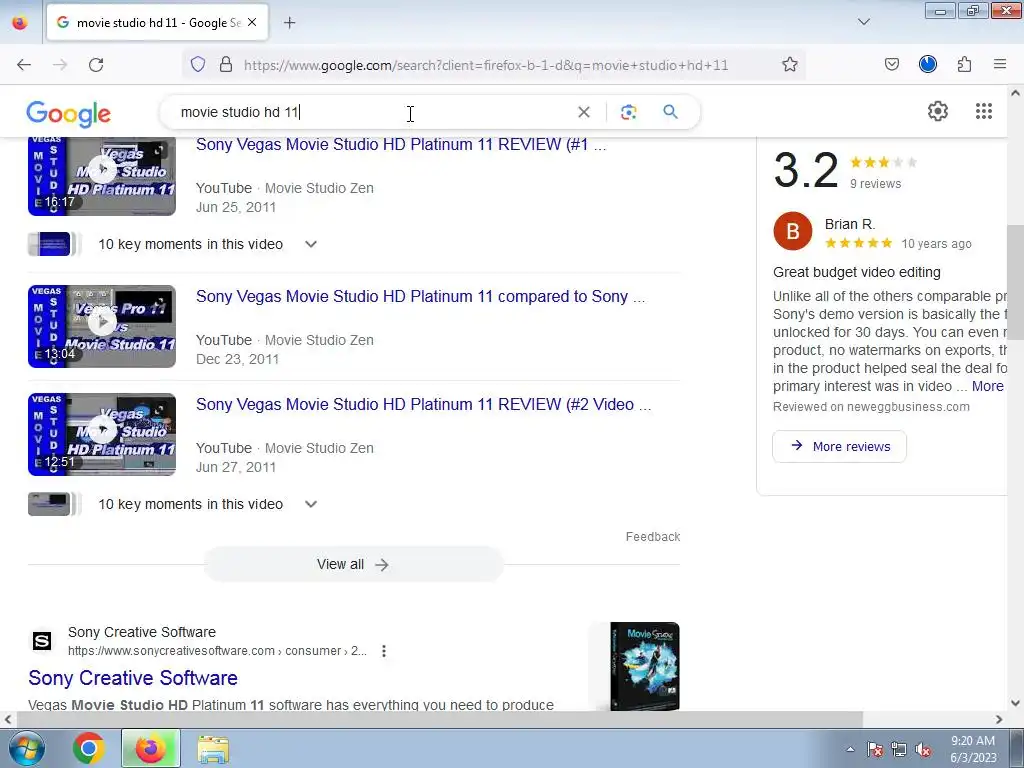Go to the Google logo homepage
This screenshot has width=1024, height=768.
(x=69, y=114)
